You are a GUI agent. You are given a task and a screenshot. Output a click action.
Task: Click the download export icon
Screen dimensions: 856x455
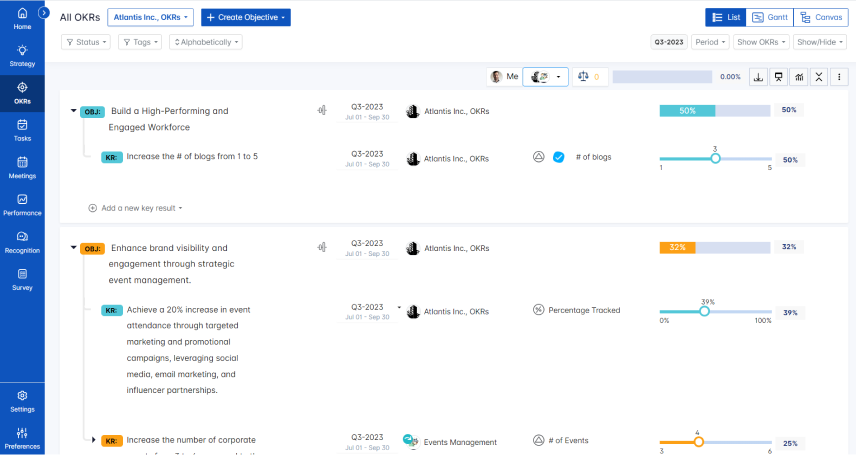click(758, 77)
